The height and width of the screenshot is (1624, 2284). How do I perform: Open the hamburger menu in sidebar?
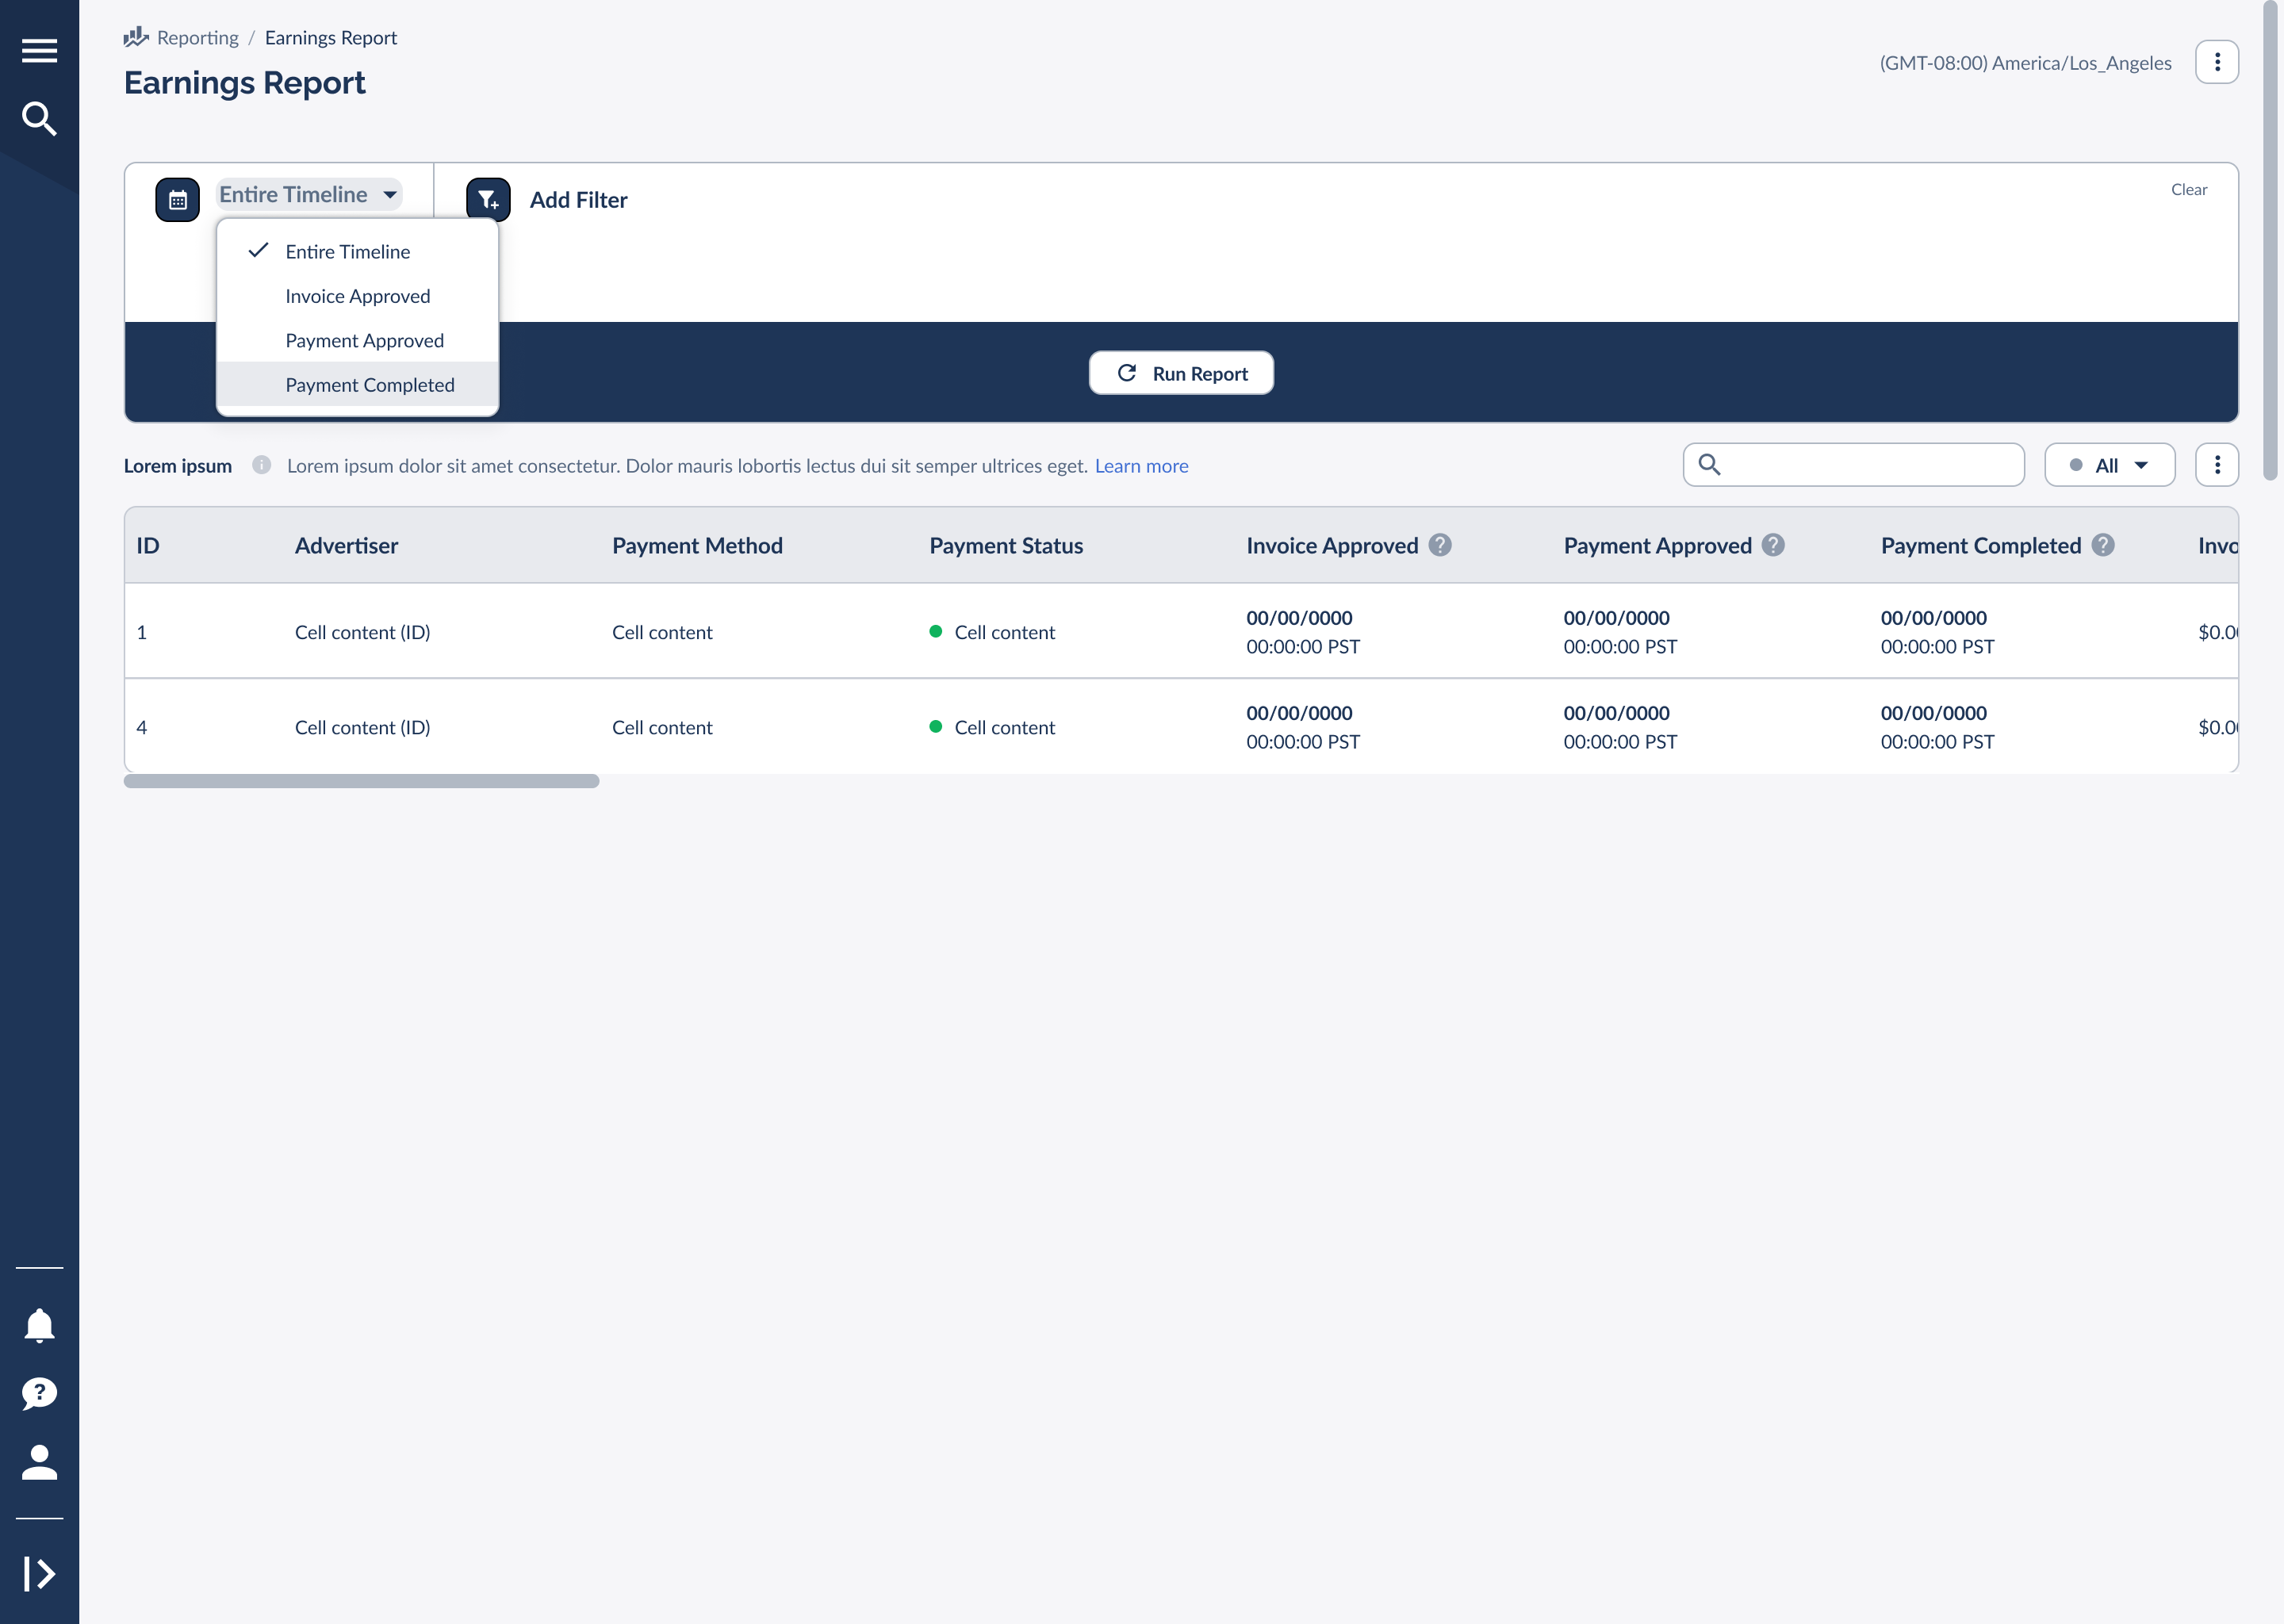[x=39, y=50]
